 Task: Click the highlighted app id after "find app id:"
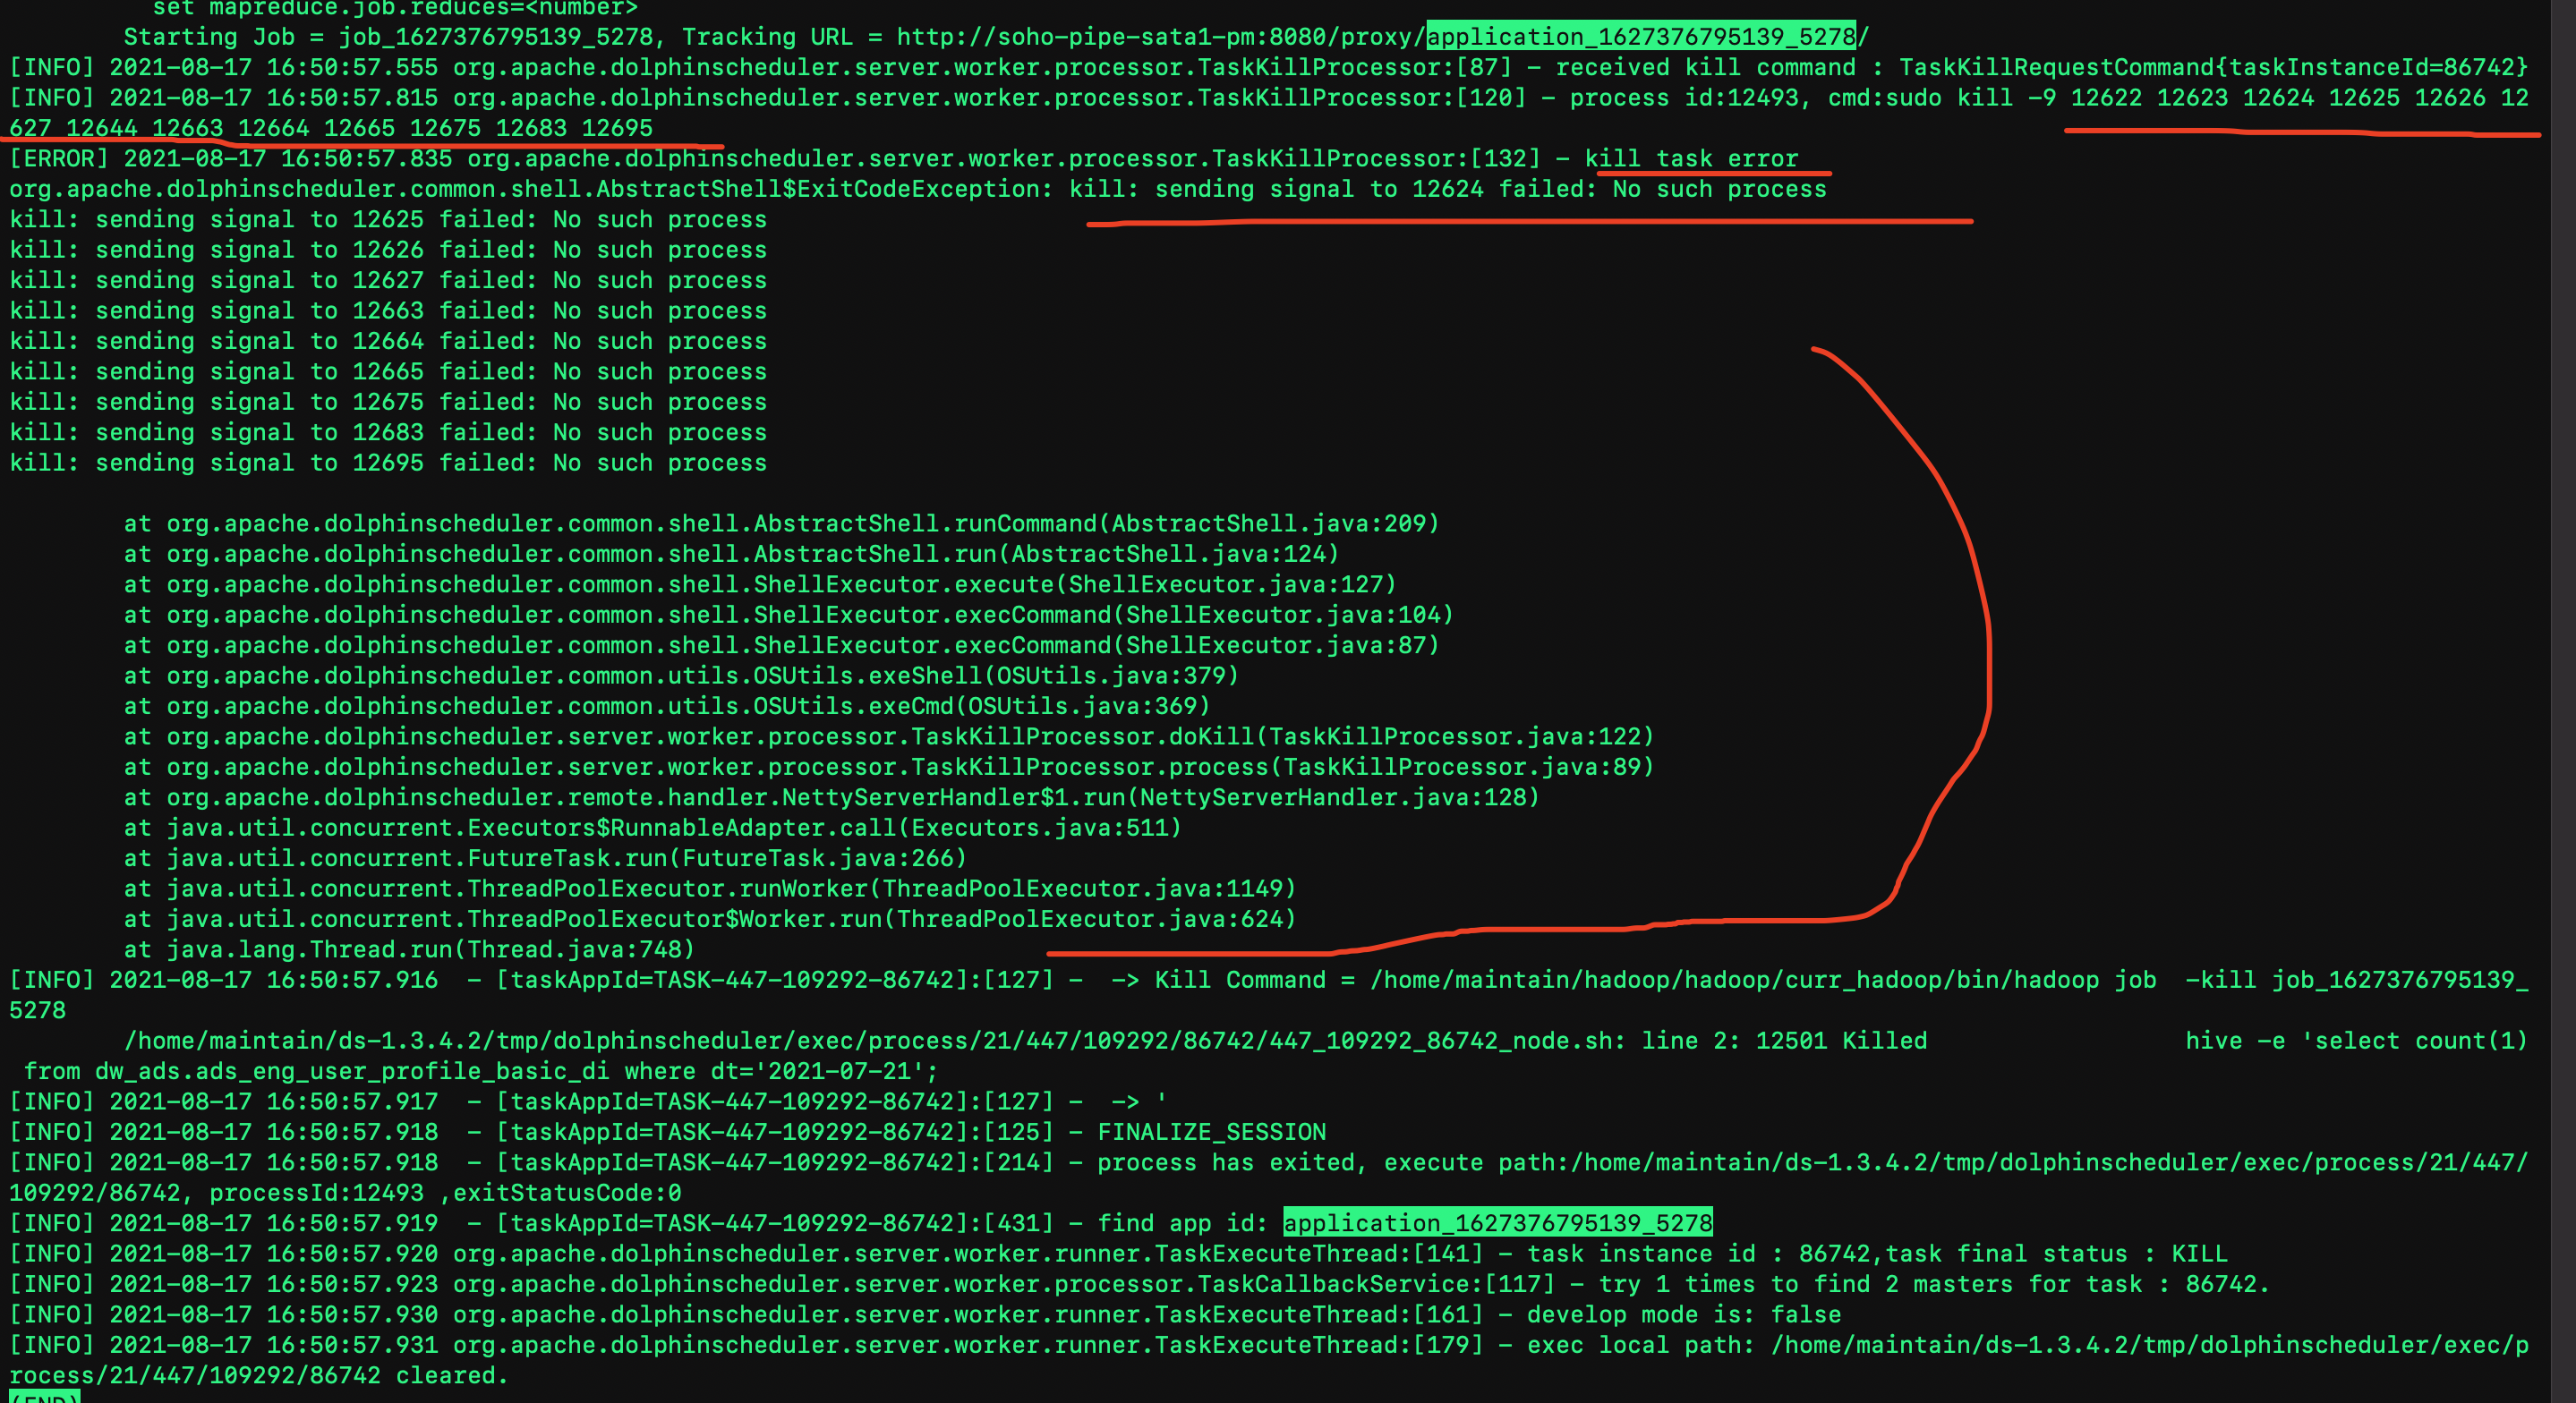point(1498,1223)
